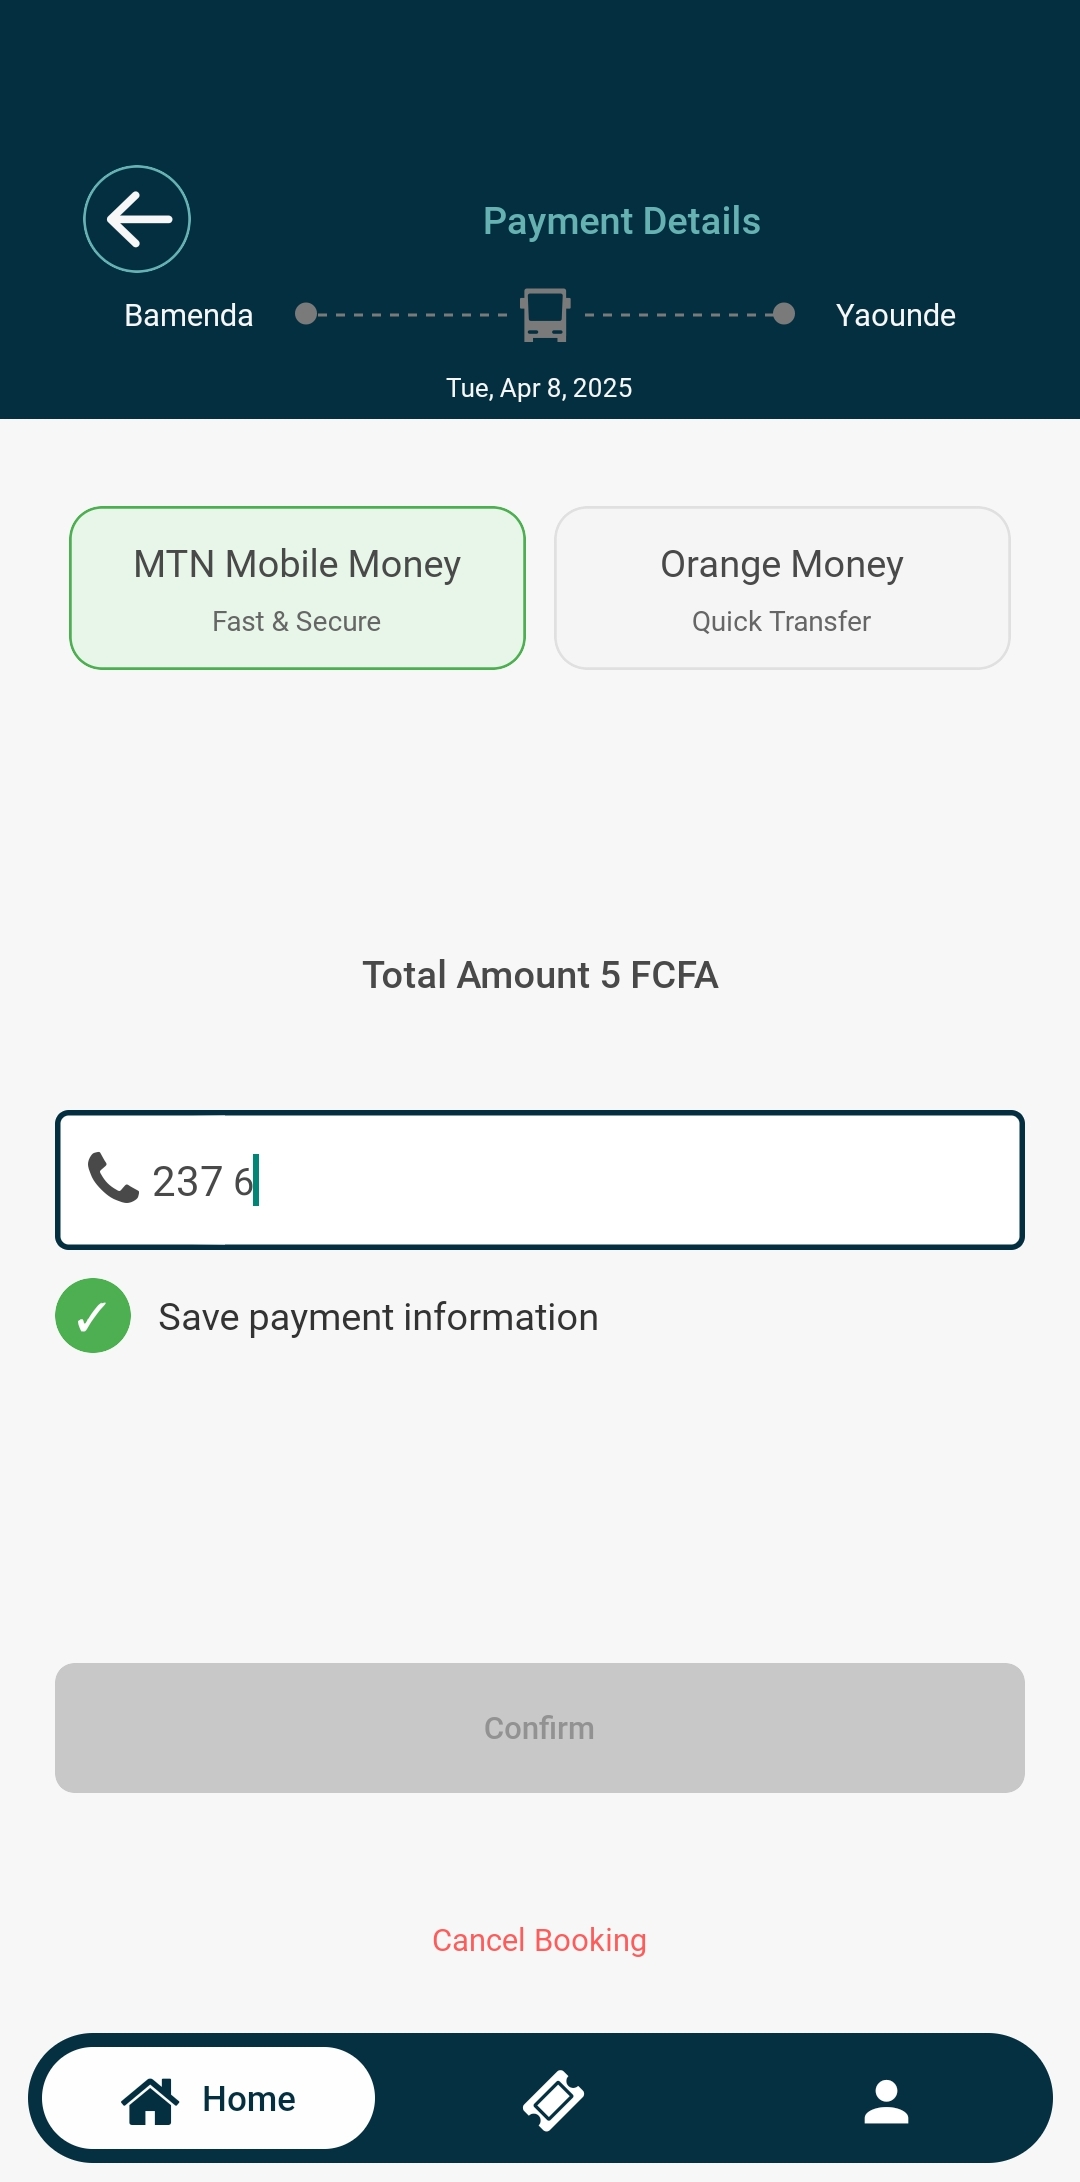Click the Yaounde destination label
This screenshot has width=1080, height=2182.
(895, 315)
